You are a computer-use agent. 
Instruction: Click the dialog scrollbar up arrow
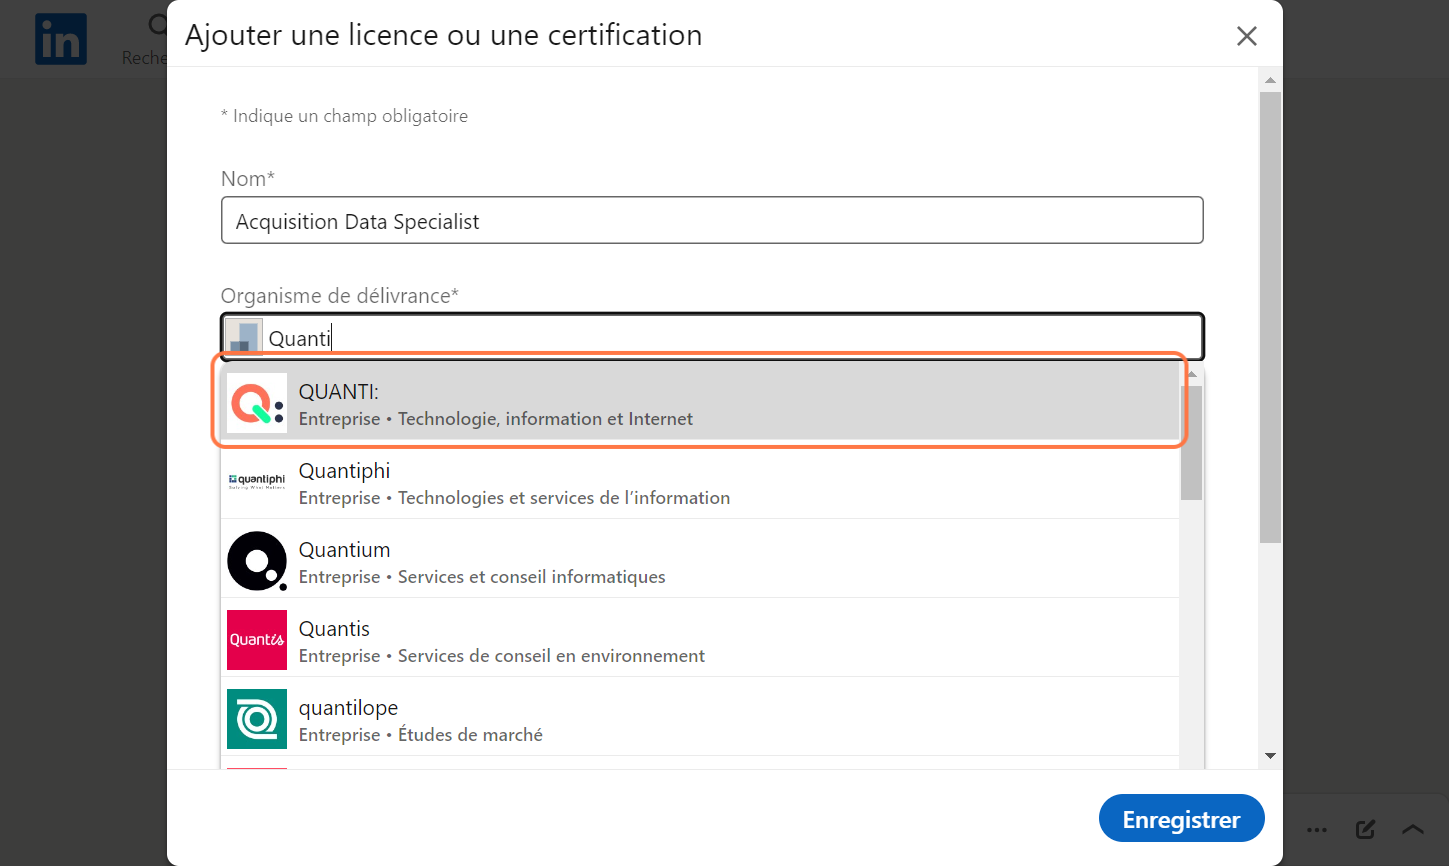pos(1270,80)
